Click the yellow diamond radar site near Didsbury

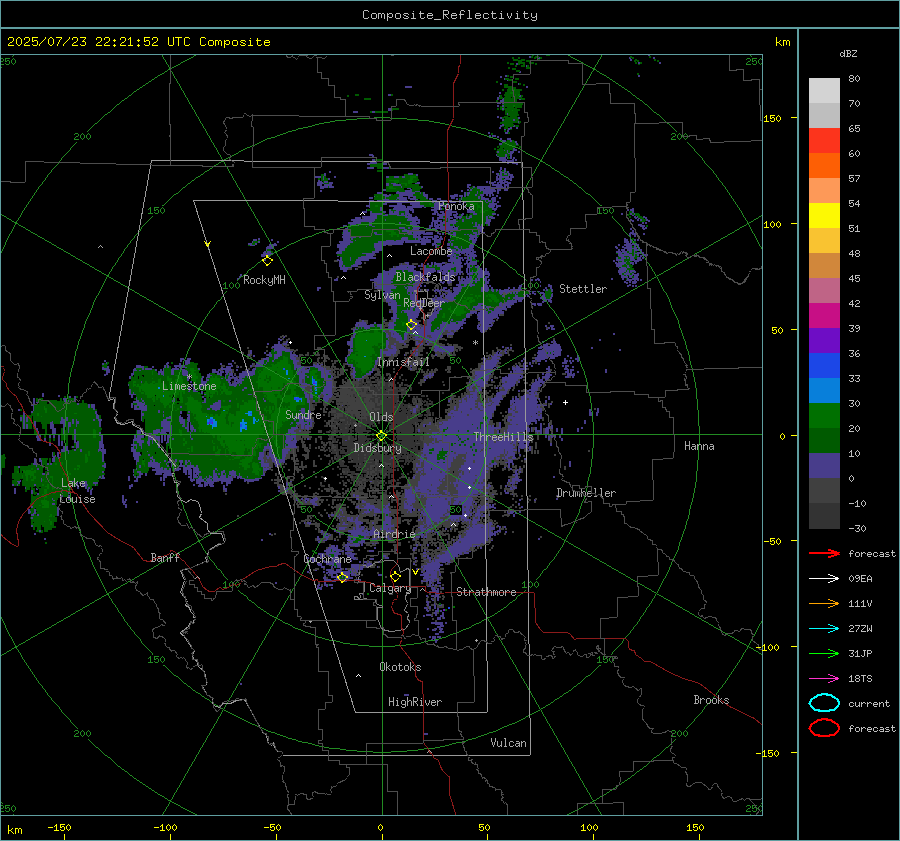tap(381, 436)
